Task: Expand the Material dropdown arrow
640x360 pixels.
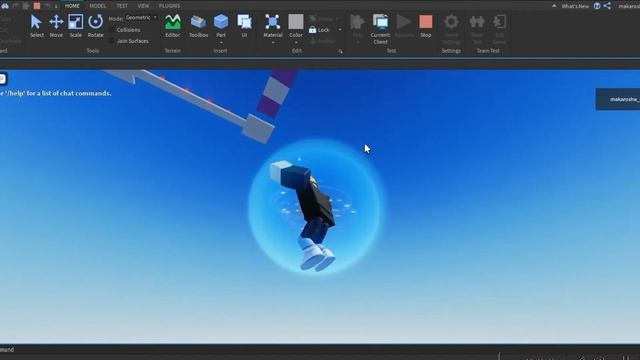Action: click(x=273, y=42)
